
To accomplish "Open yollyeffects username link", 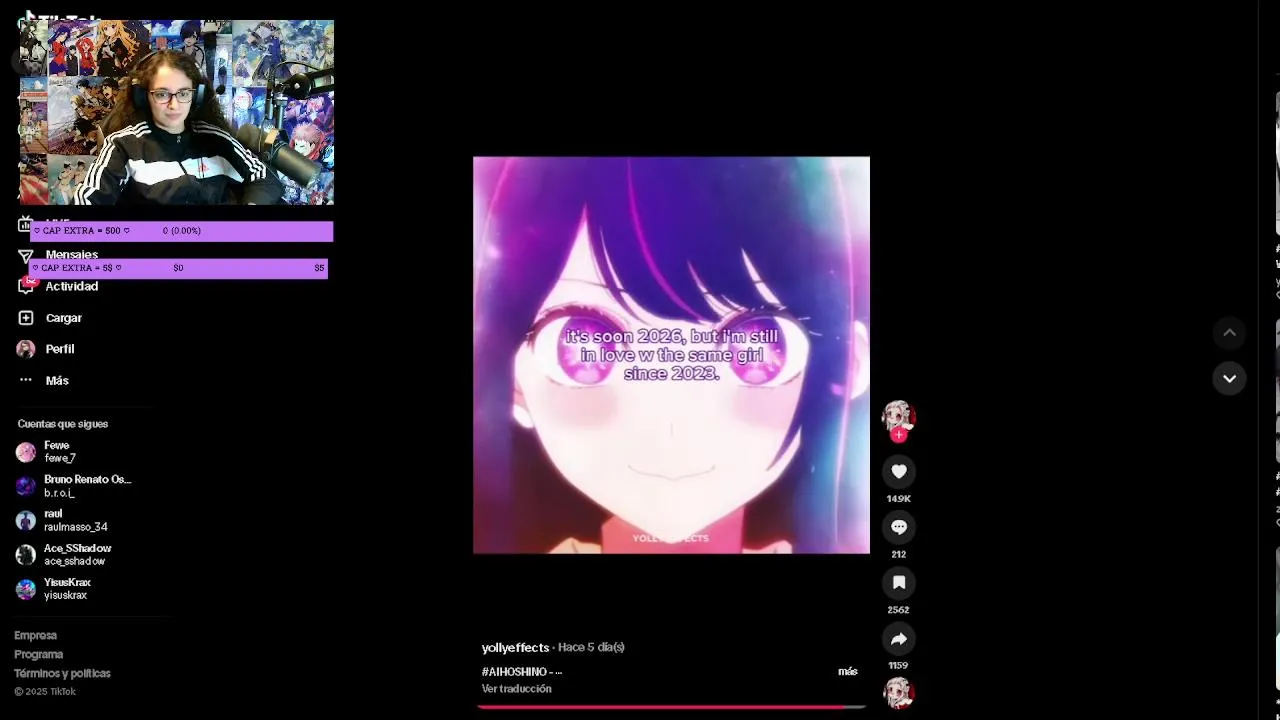I will click(515, 648).
